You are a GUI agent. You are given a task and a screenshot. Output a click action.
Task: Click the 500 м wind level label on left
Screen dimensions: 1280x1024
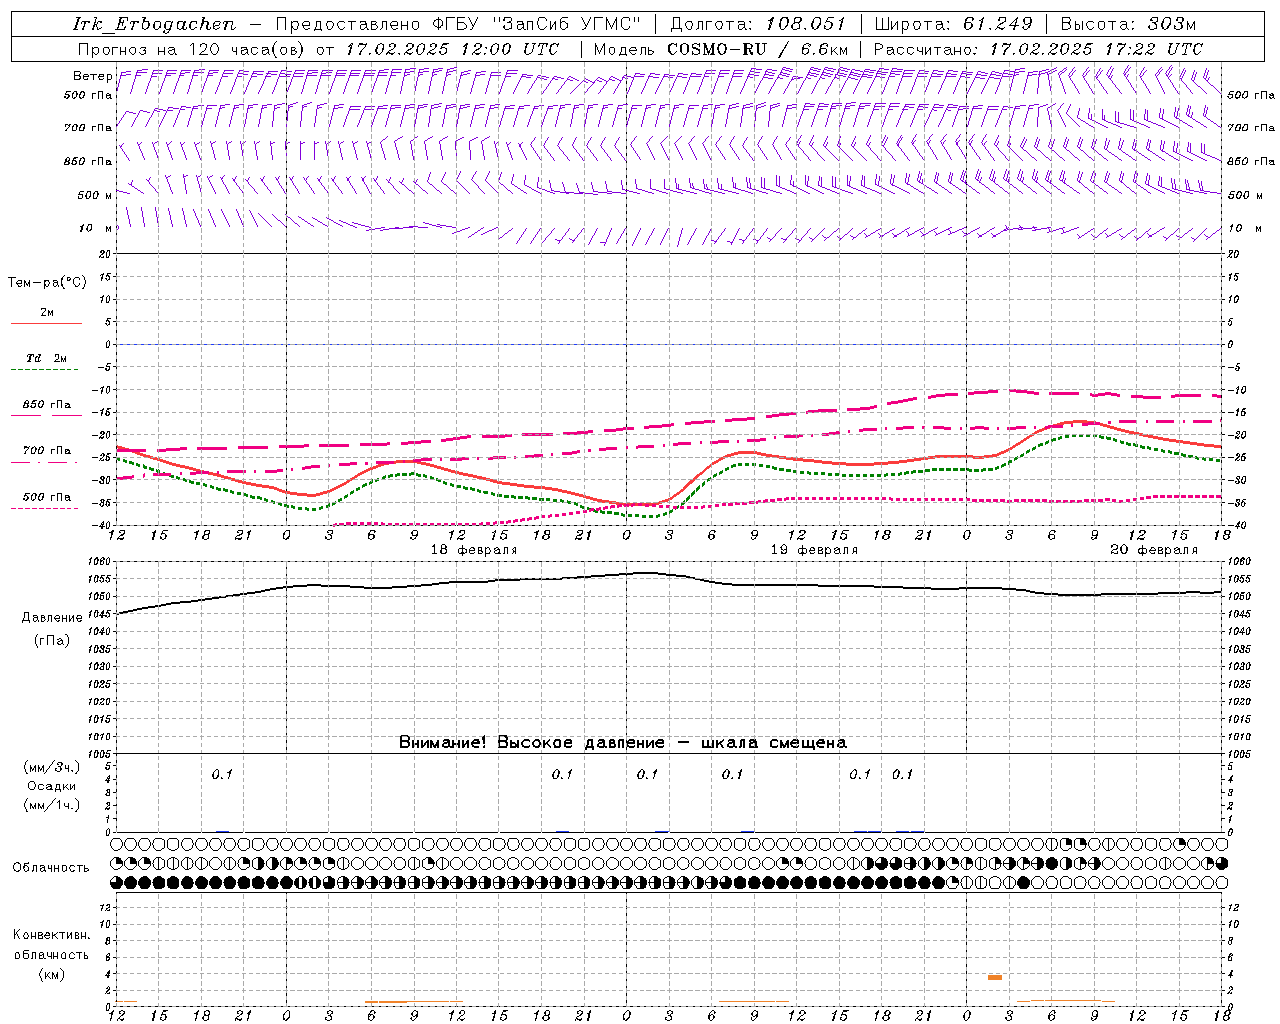(95, 195)
